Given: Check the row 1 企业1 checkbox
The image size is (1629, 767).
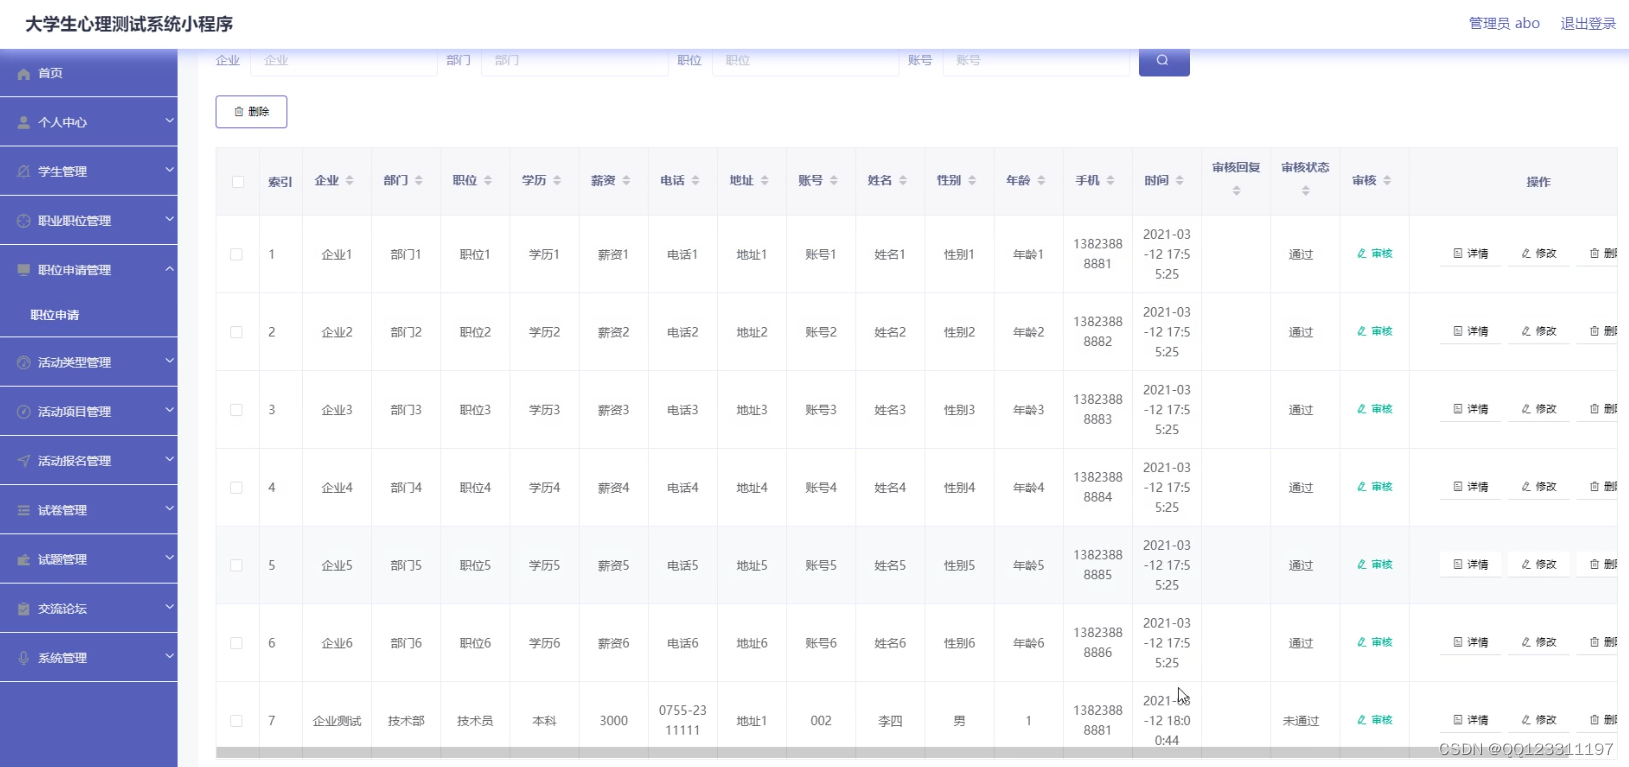Looking at the screenshot, I should click(x=237, y=255).
